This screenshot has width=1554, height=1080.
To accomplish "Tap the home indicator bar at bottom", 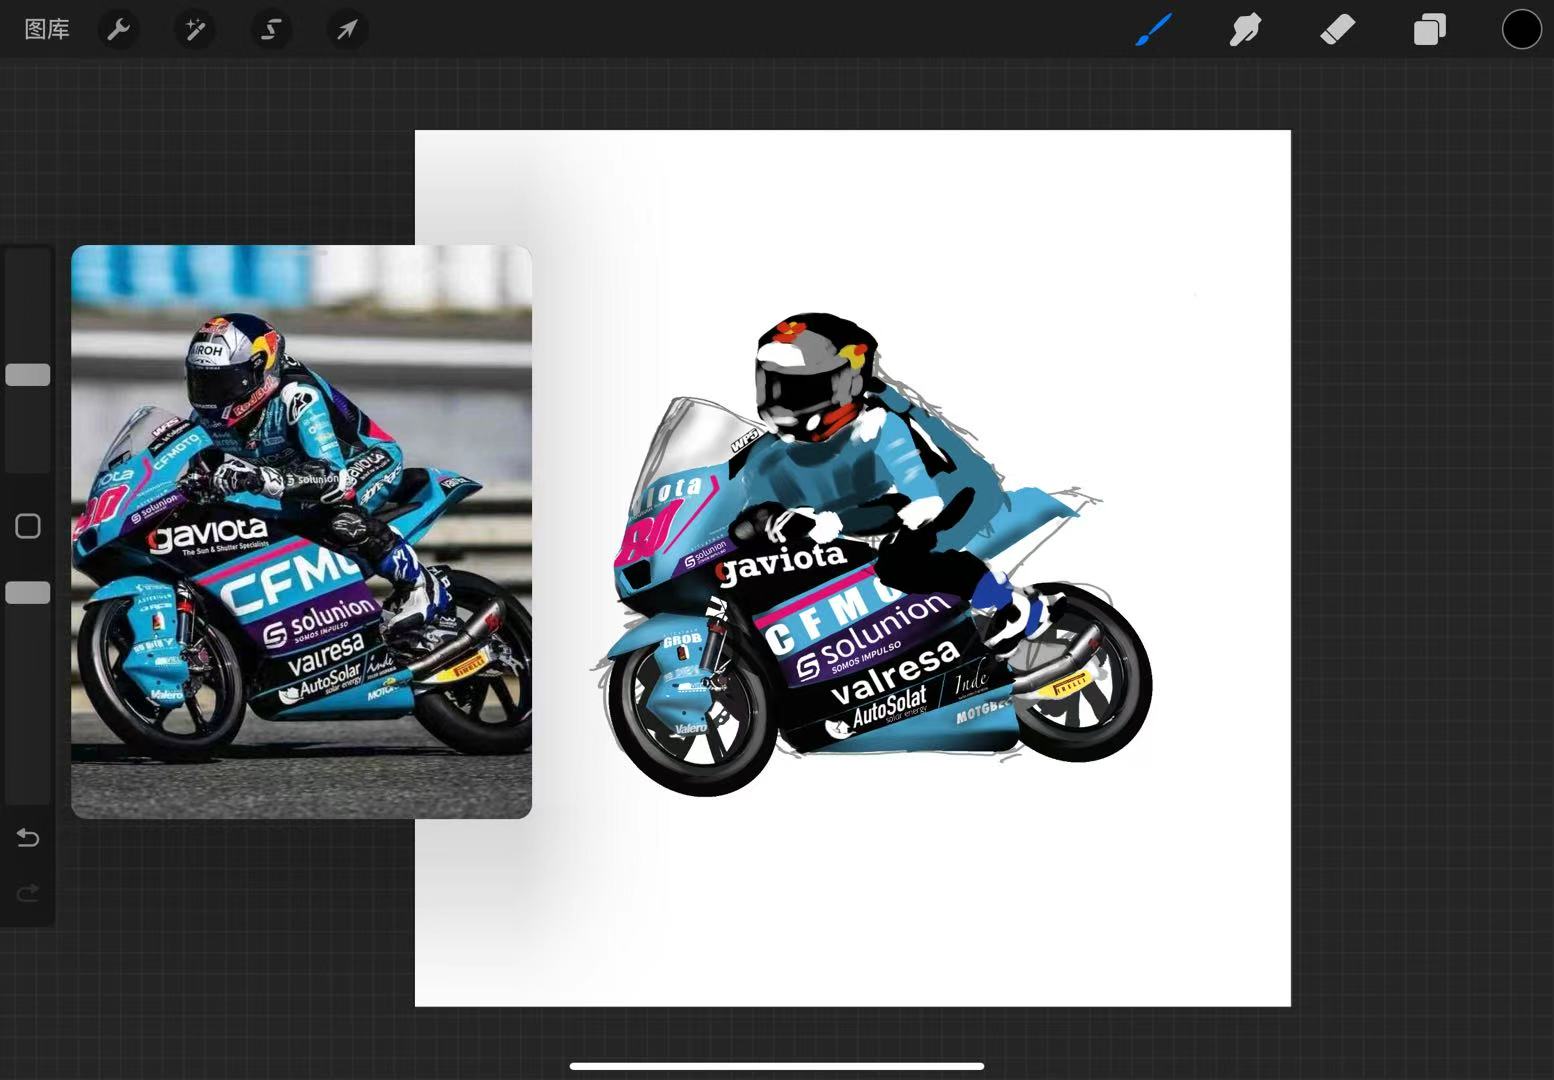I will 777,1066.
